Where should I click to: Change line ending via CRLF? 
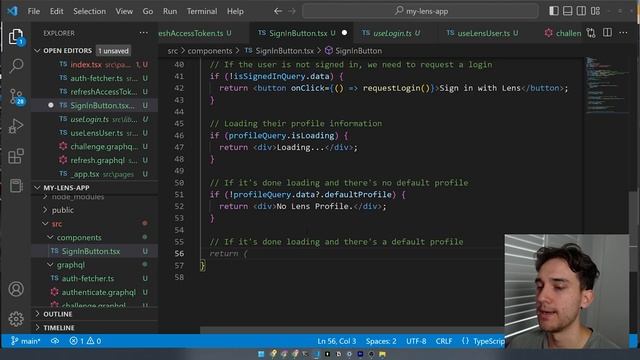444,341
